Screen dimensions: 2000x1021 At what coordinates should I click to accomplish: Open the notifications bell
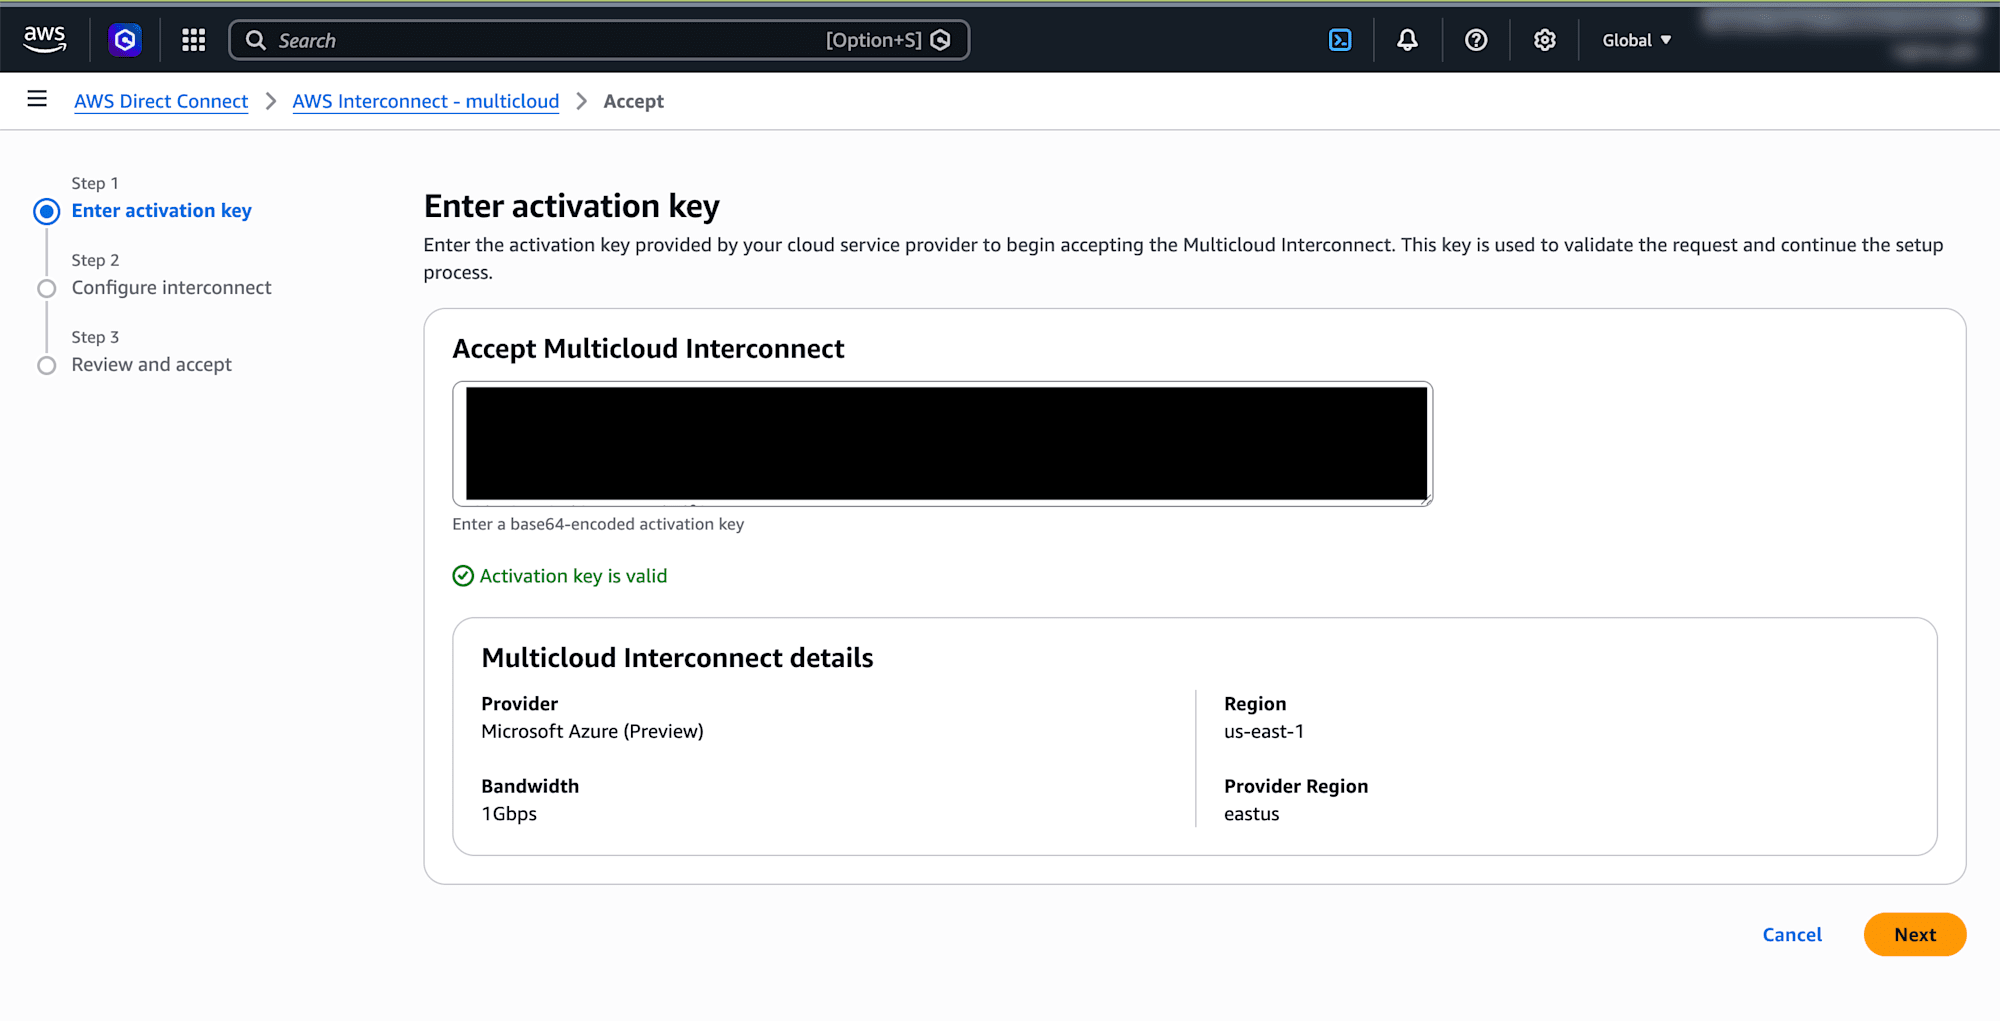(1407, 40)
